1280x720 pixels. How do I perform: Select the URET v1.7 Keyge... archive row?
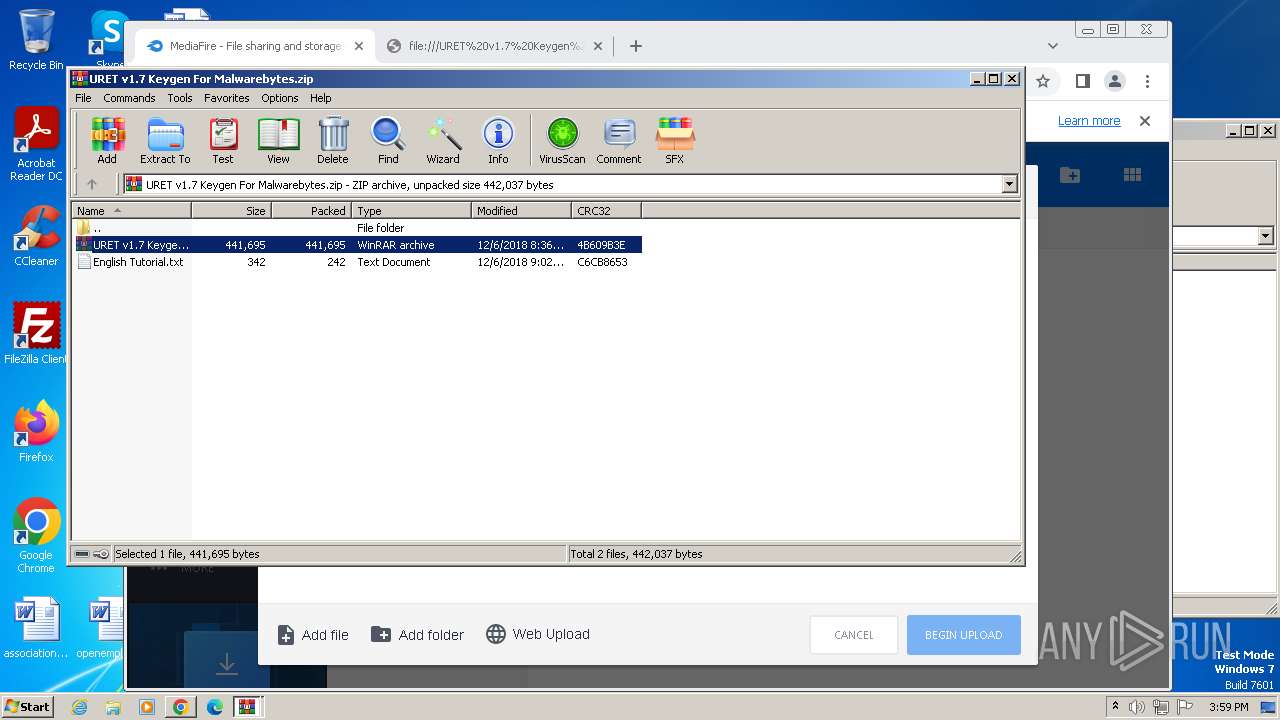point(356,245)
